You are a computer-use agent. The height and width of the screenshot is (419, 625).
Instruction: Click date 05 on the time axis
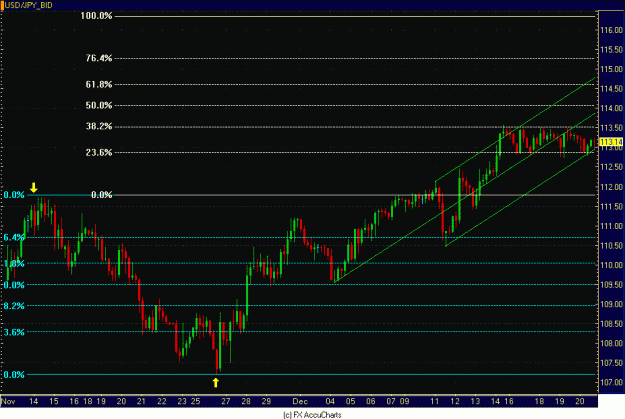[x=350, y=401]
